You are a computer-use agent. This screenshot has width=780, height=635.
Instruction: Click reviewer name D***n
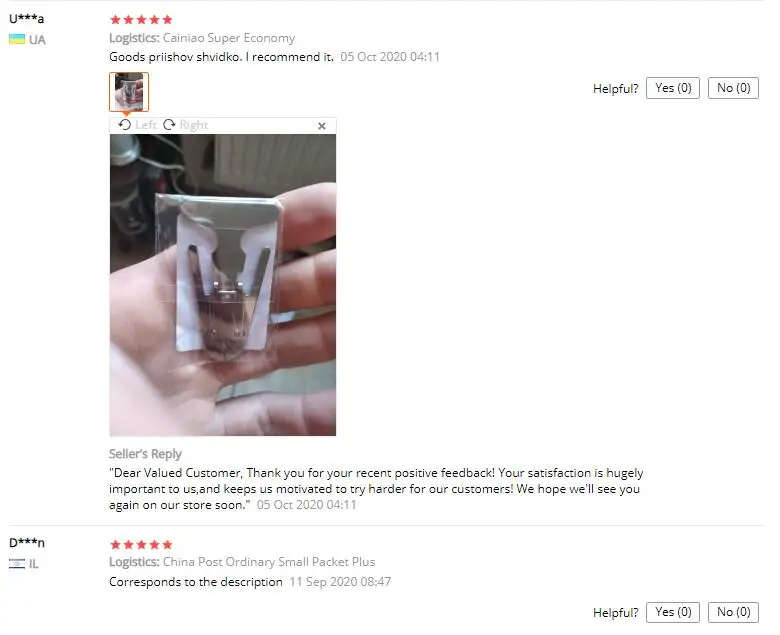click(27, 543)
